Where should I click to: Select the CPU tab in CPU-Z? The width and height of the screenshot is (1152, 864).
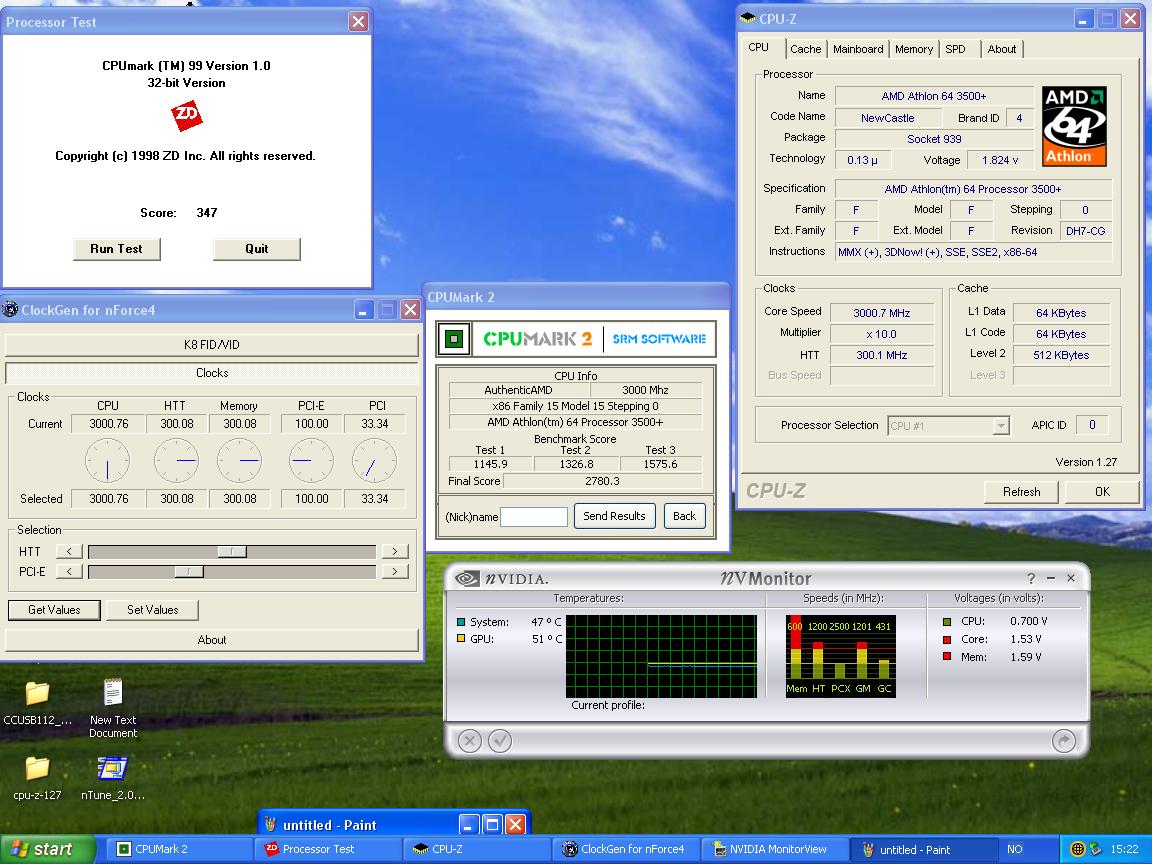coord(759,47)
